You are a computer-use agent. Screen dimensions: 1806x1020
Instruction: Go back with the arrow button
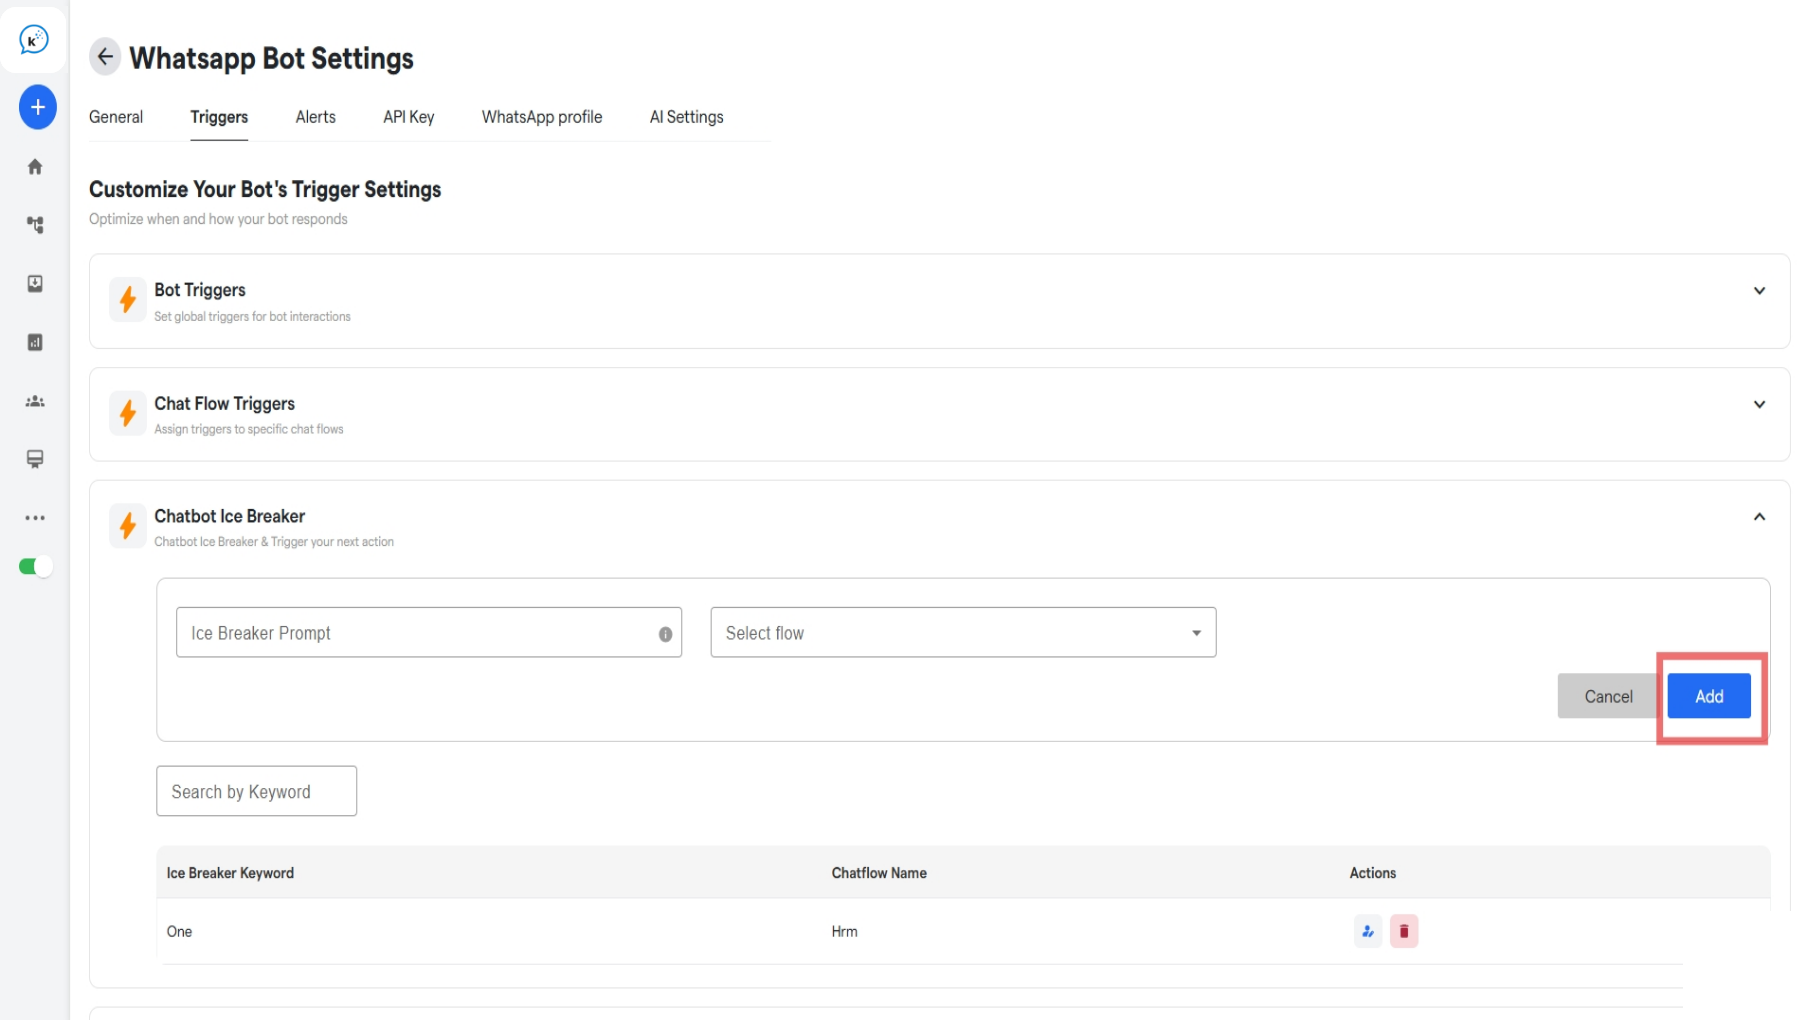[105, 57]
